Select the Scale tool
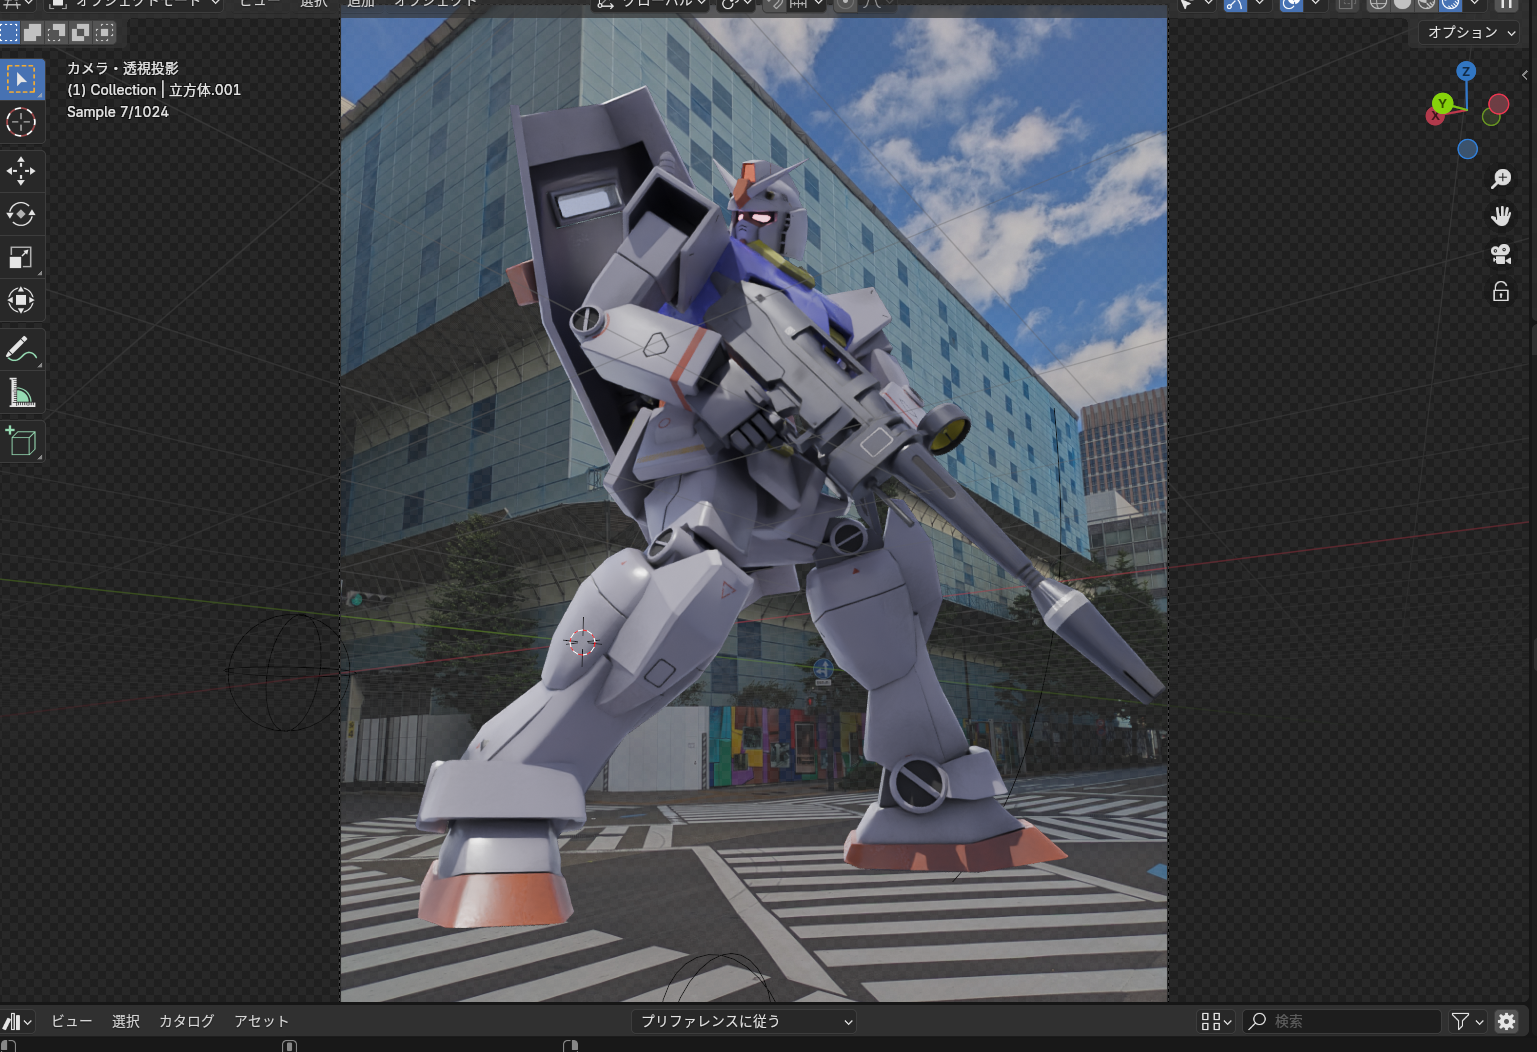This screenshot has height=1052, width=1537. 21,257
